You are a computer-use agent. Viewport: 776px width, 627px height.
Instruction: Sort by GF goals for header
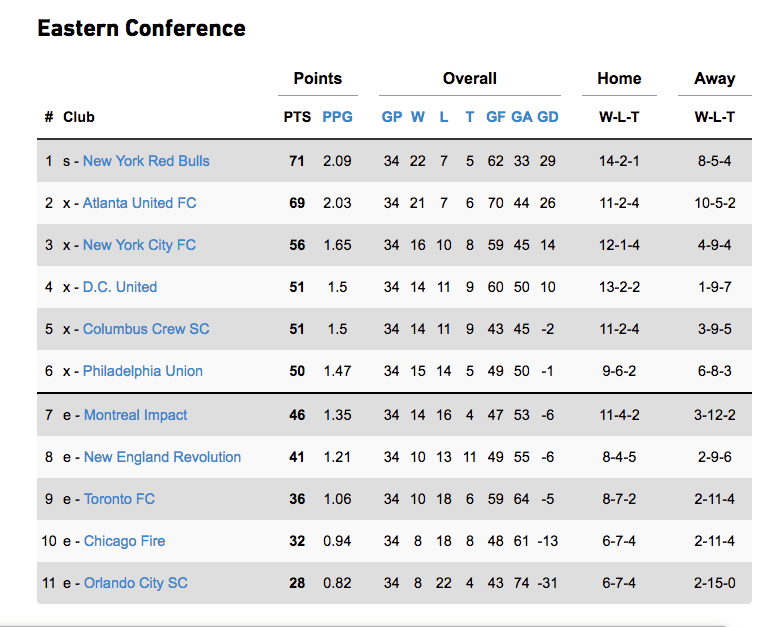496,117
